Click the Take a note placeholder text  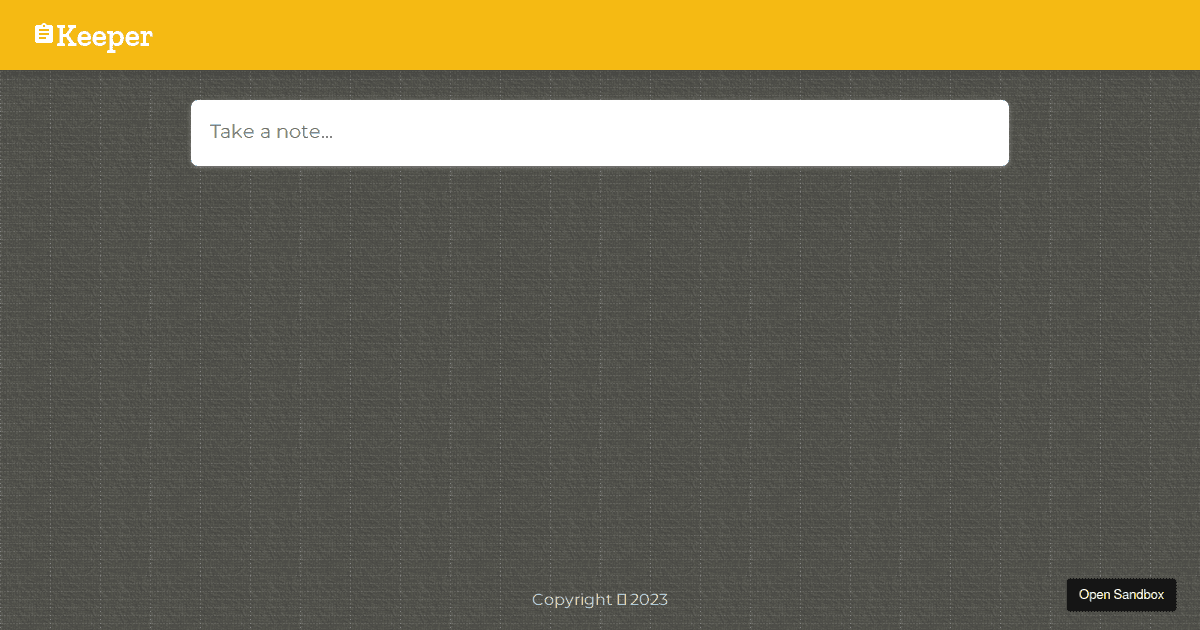tap(271, 131)
